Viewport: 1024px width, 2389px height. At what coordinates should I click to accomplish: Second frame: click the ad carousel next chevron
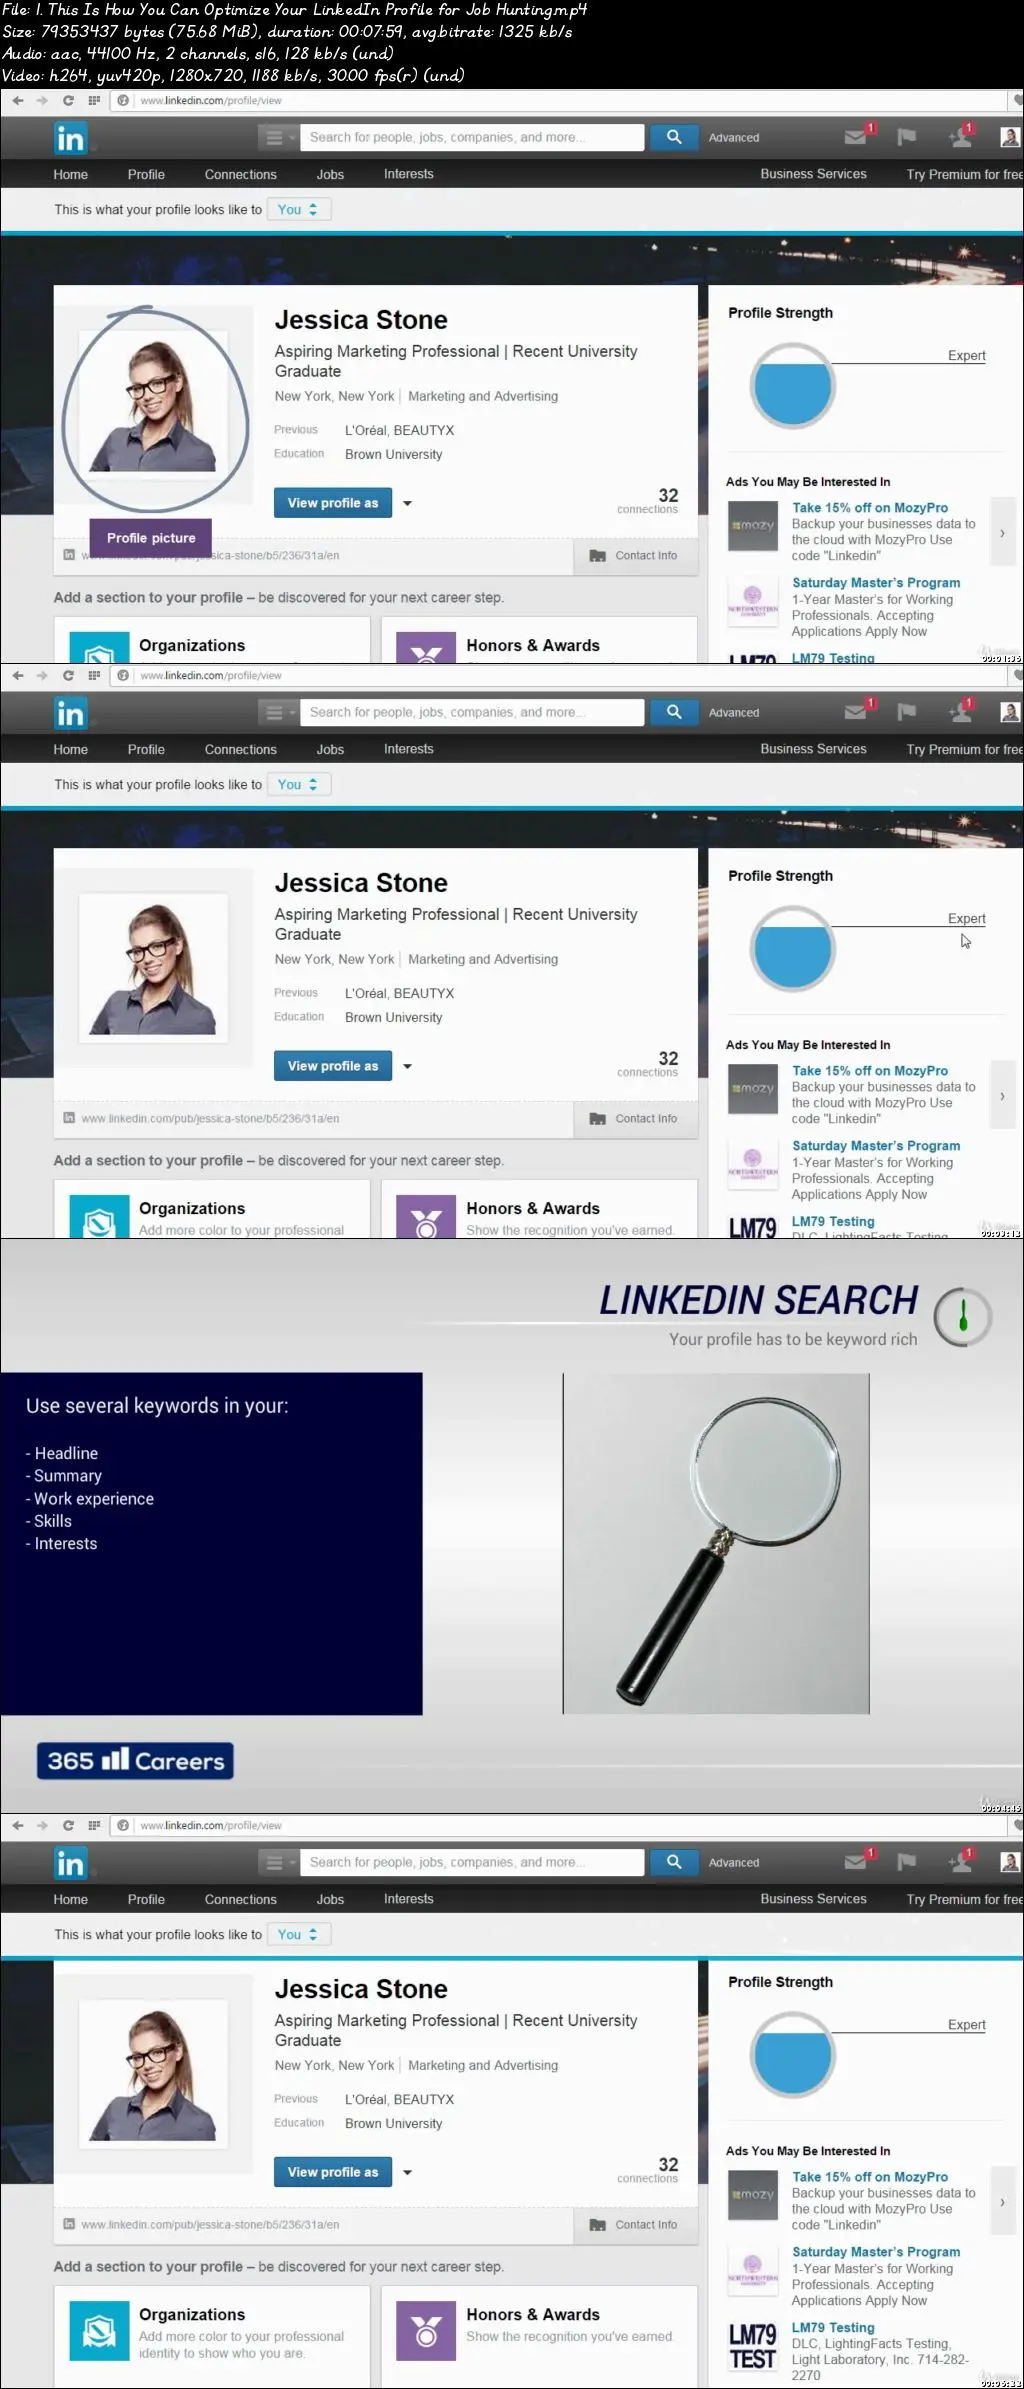[1002, 1096]
